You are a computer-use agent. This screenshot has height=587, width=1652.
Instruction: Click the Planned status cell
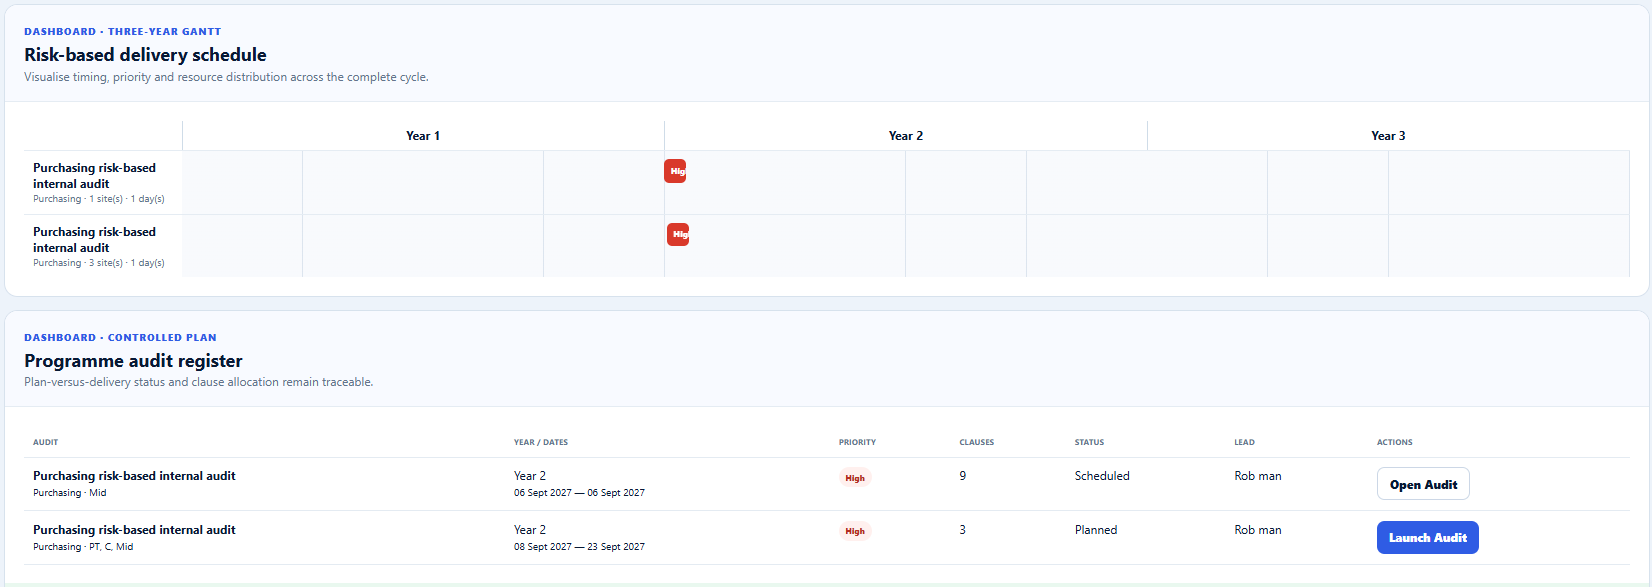tap(1096, 530)
